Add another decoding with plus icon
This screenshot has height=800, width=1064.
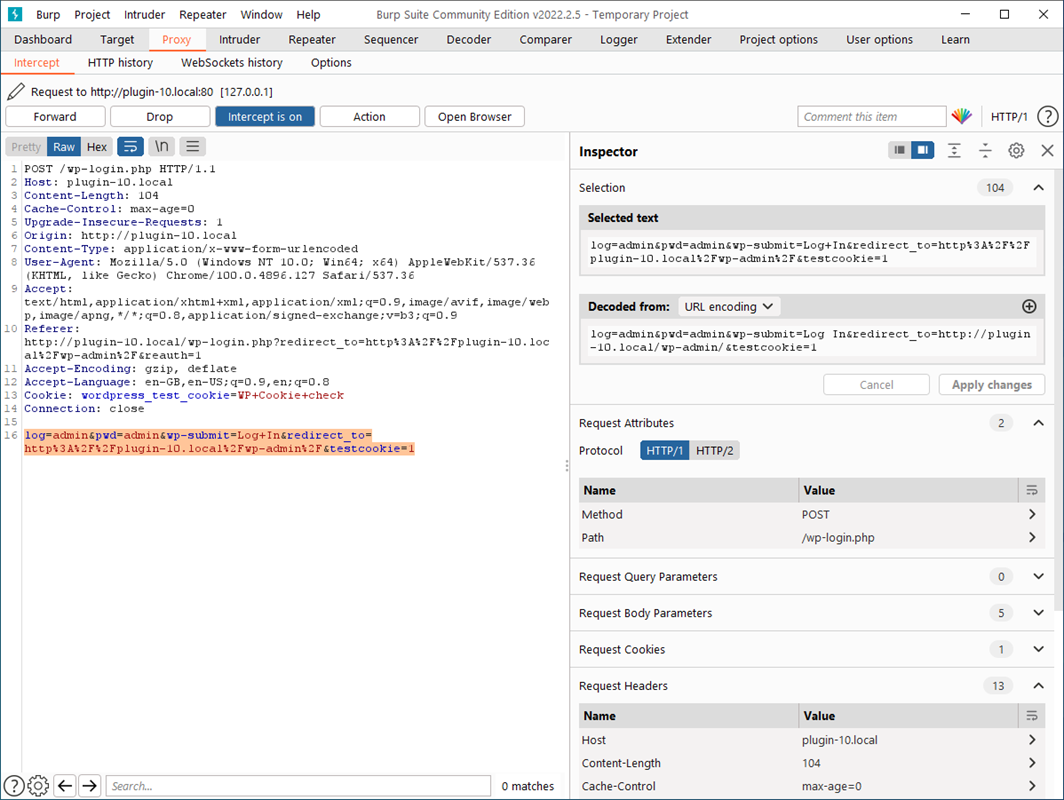pyautogui.click(x=1029, y=307)
